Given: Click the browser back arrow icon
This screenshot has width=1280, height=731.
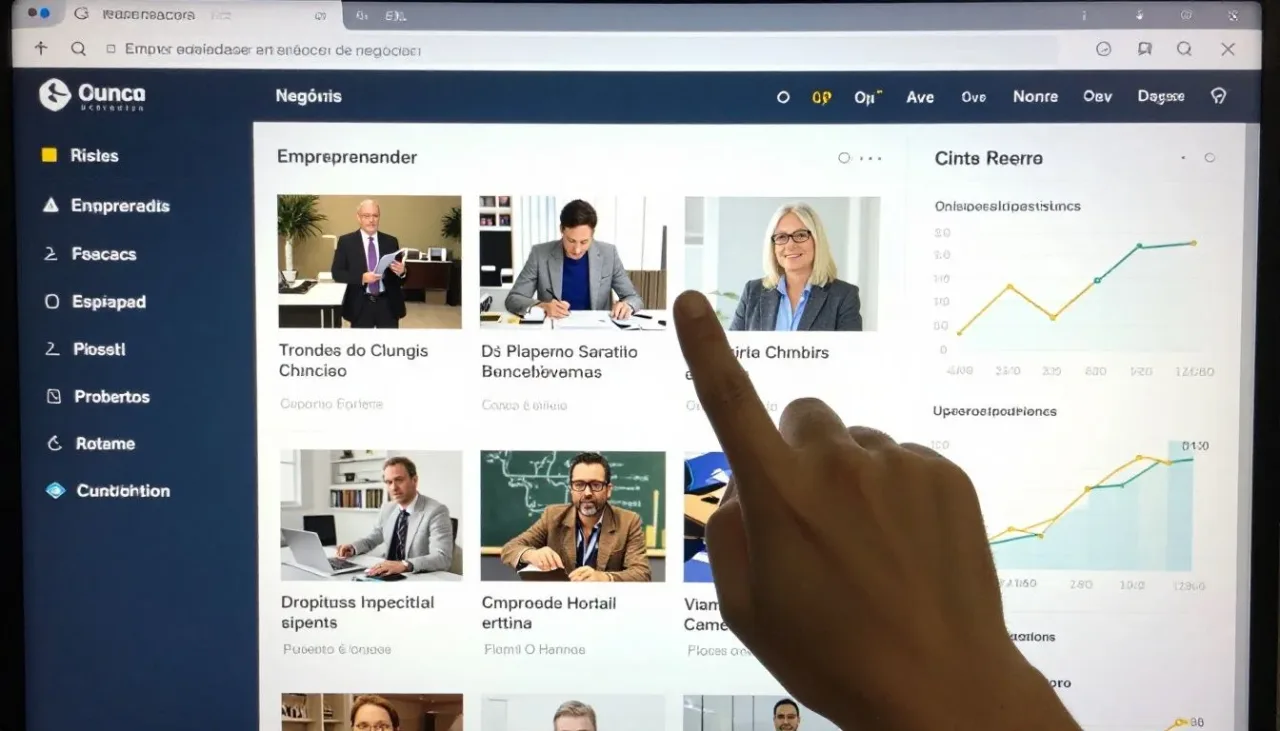Looking at the screenshot, I should [x=41, y=48].
